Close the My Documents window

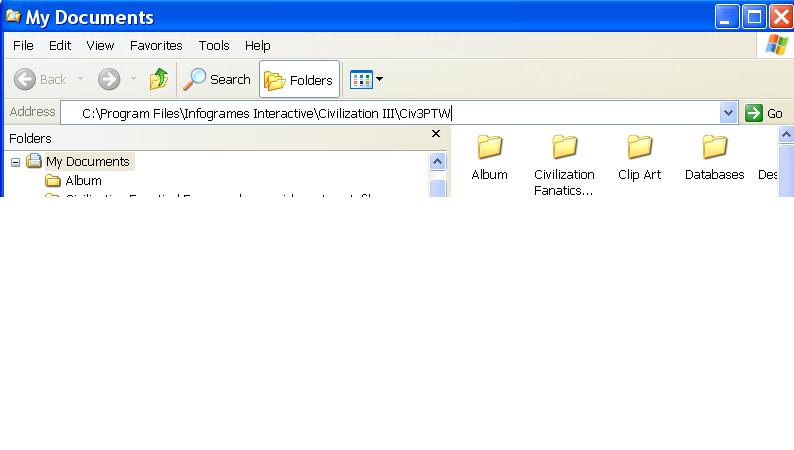pyautogui.click(x=781, y=17)
